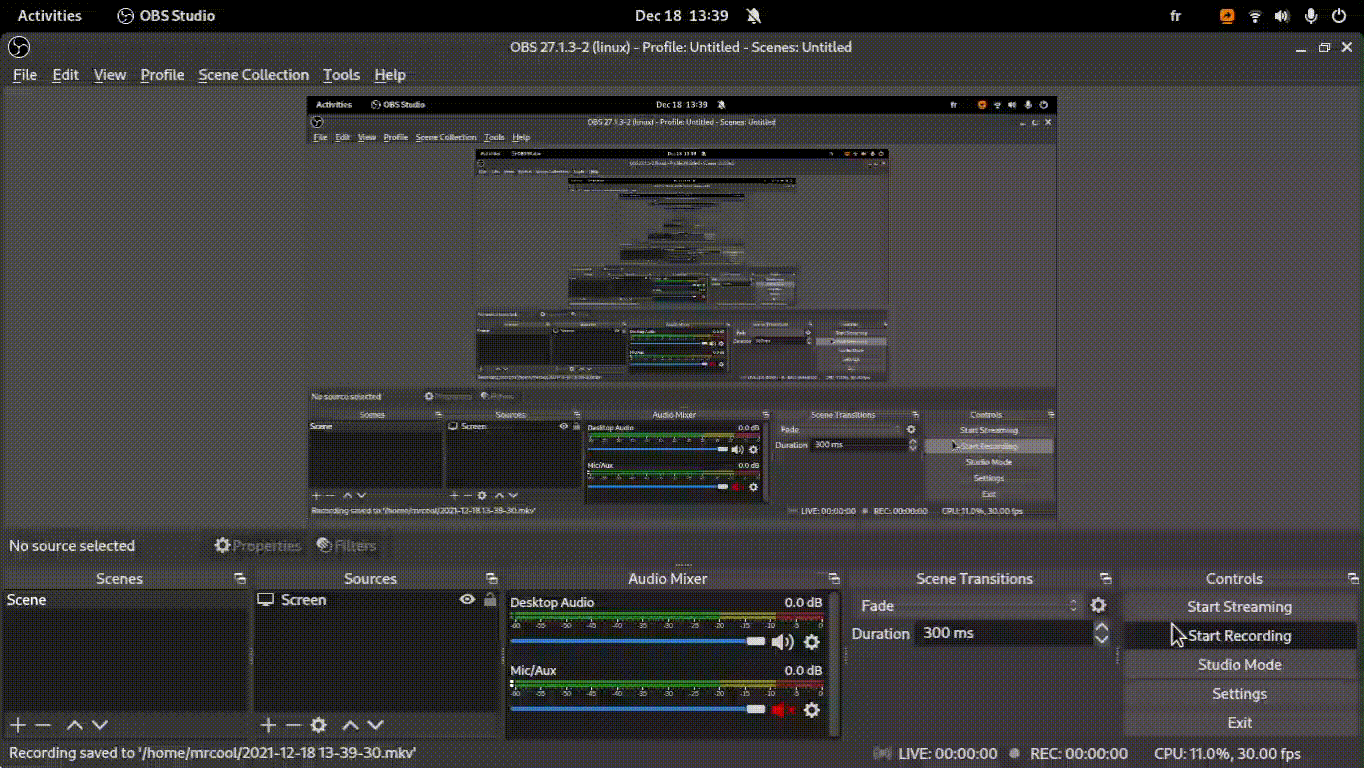The width and height of the screenshot is (1364, 768).
Task: Click the 'Recording saved to' status message
Action: pos(213,753)
